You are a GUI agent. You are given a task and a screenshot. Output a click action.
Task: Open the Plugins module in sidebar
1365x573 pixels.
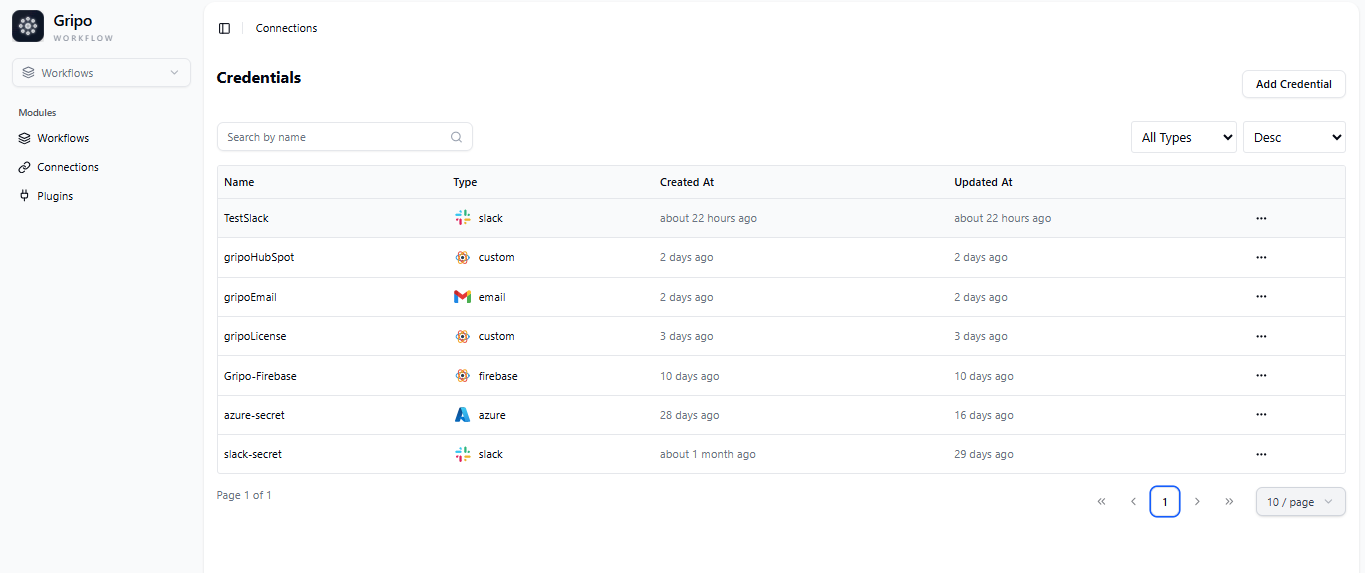click(55, 196)
